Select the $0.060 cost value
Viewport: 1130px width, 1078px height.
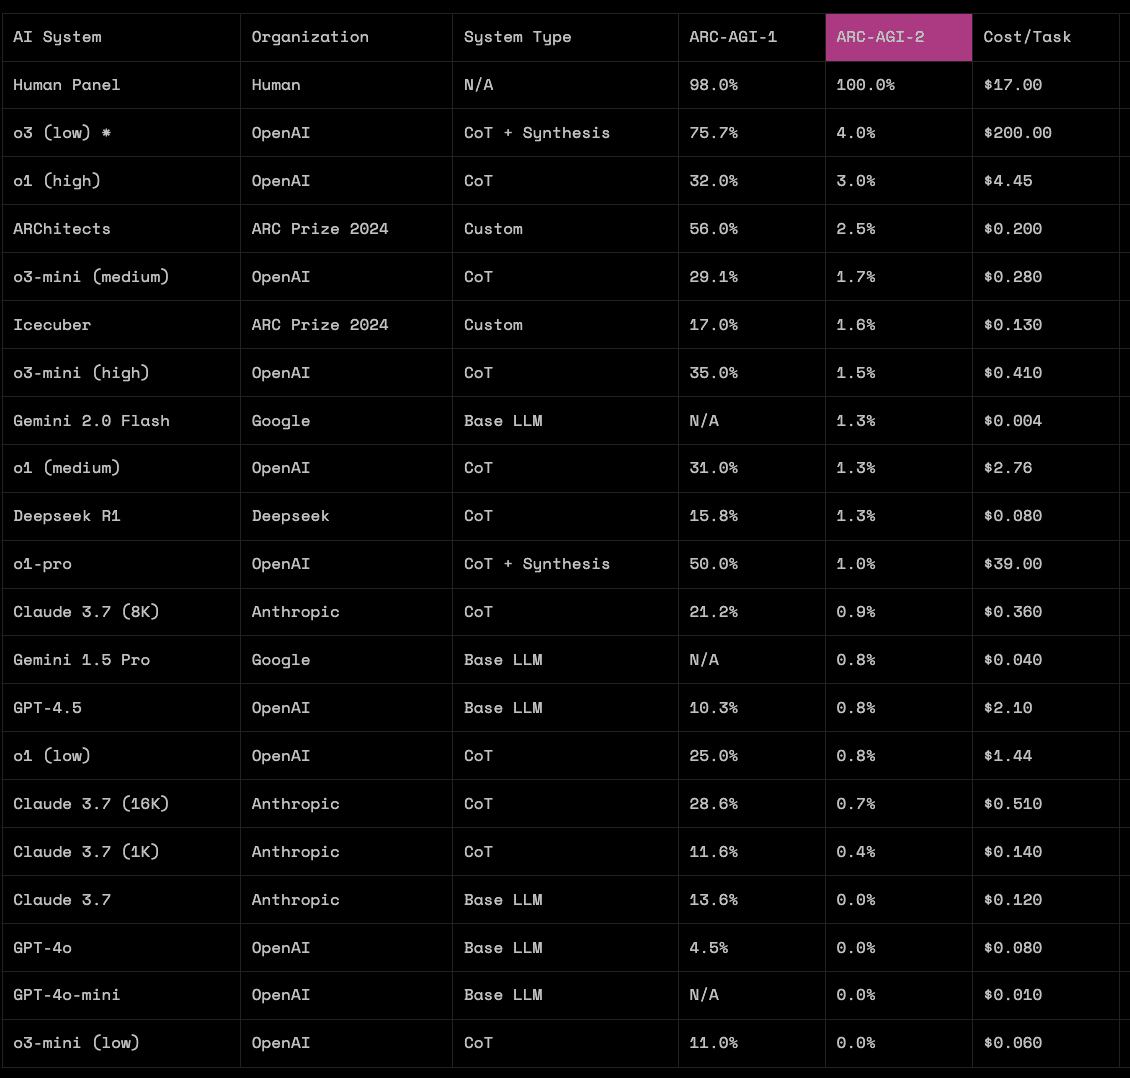coord(1013,1043)
